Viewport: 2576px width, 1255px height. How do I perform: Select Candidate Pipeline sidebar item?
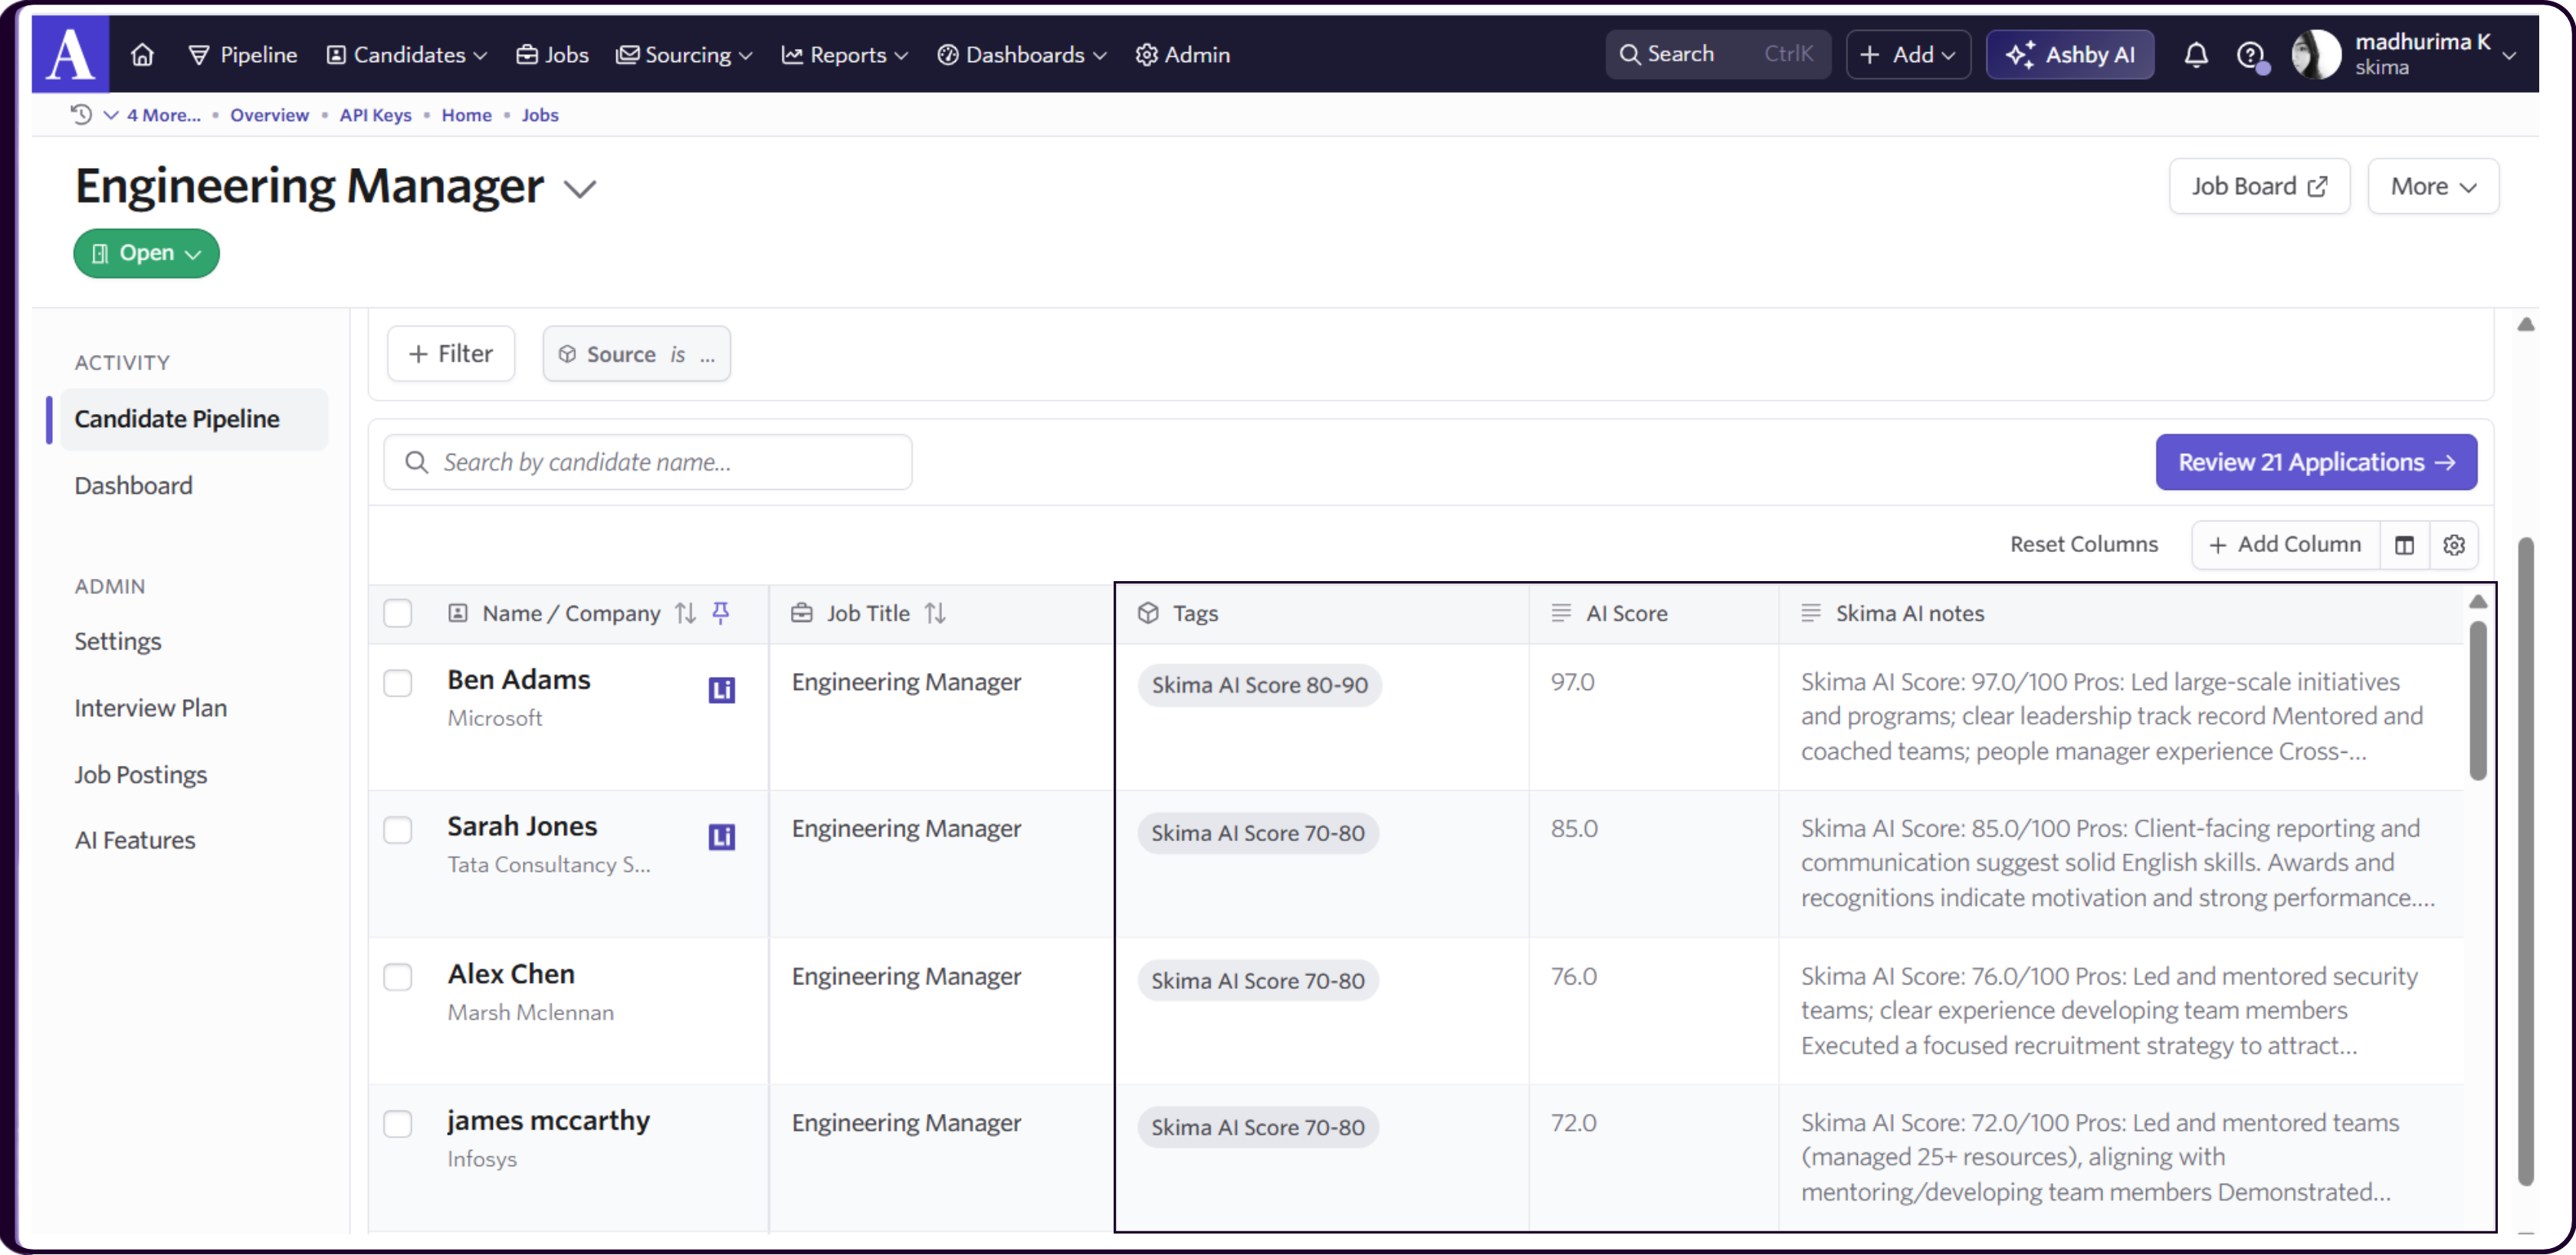pyautogui.click(x=194, y=419)
